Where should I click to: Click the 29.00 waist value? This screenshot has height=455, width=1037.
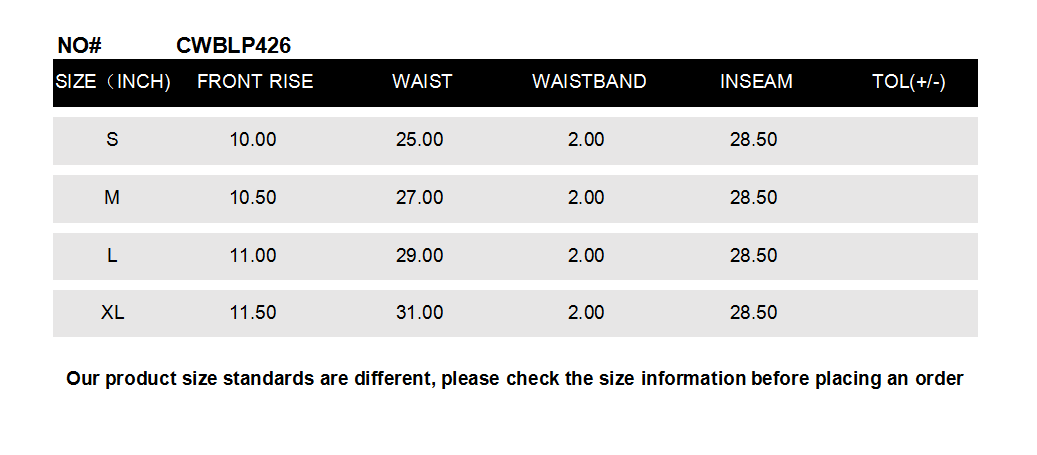click(419, 256)
